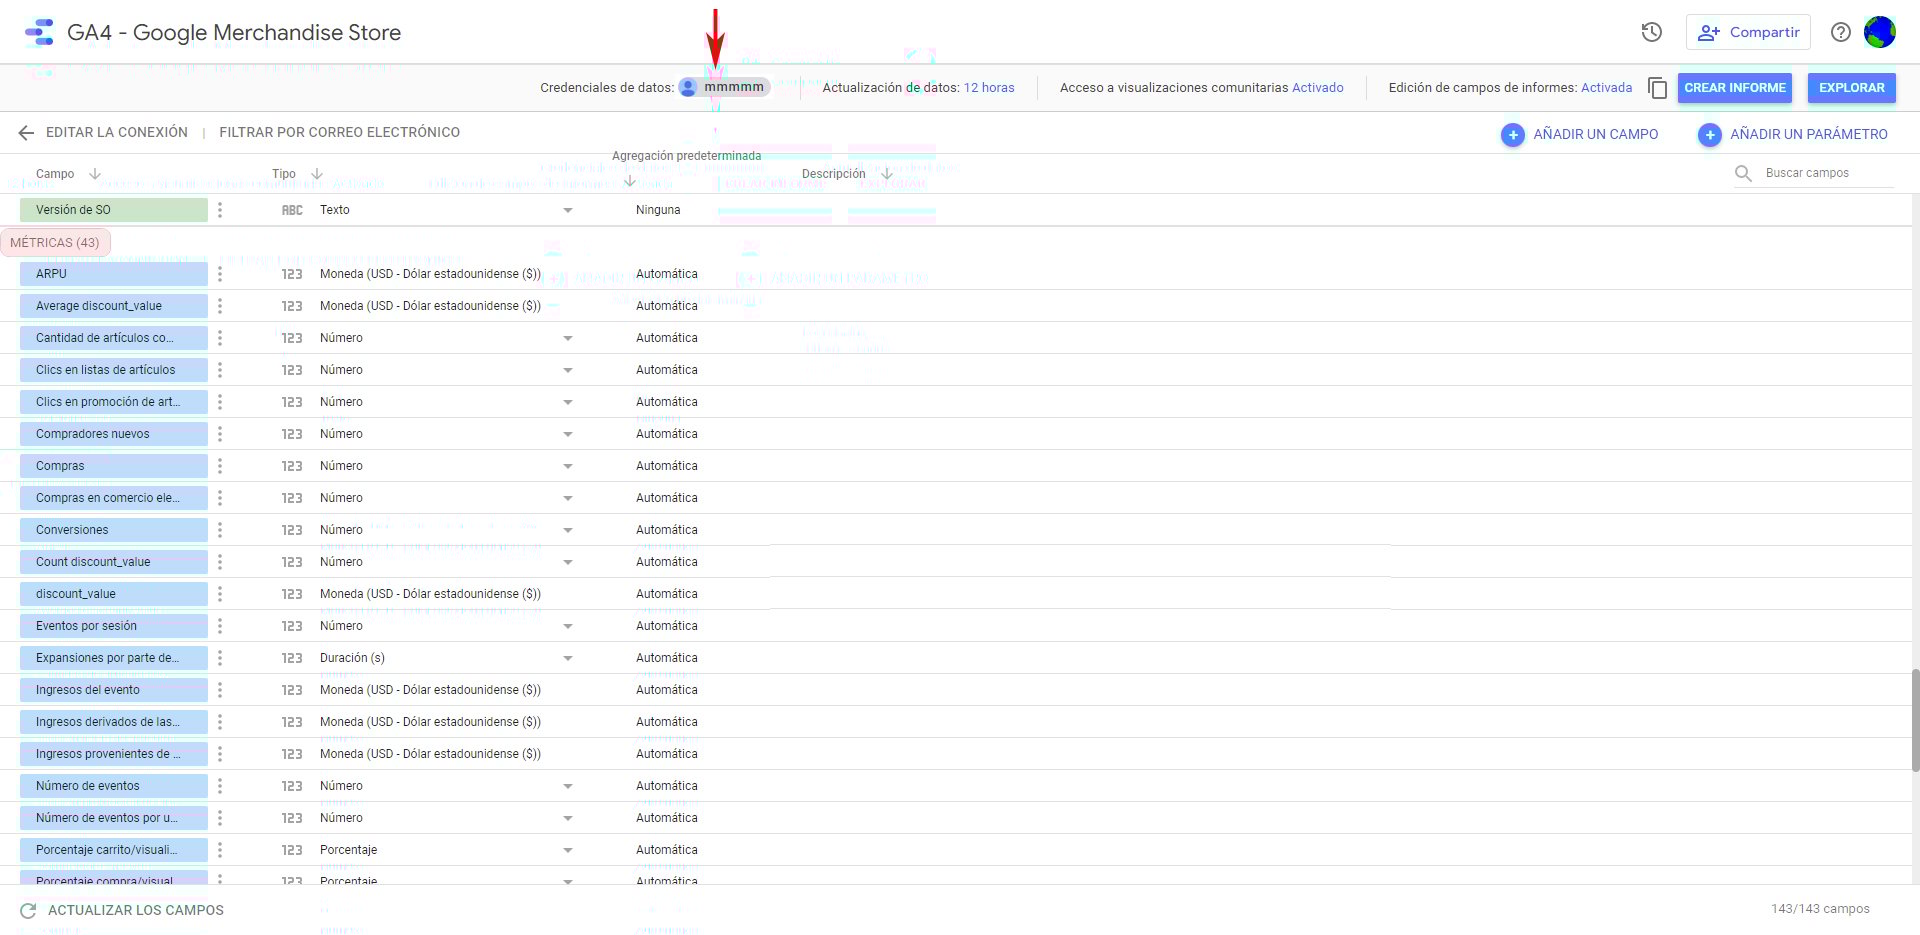Click the Explorar button
The height and width of the screenshot is (935, 1920).
pos(1852,88)
